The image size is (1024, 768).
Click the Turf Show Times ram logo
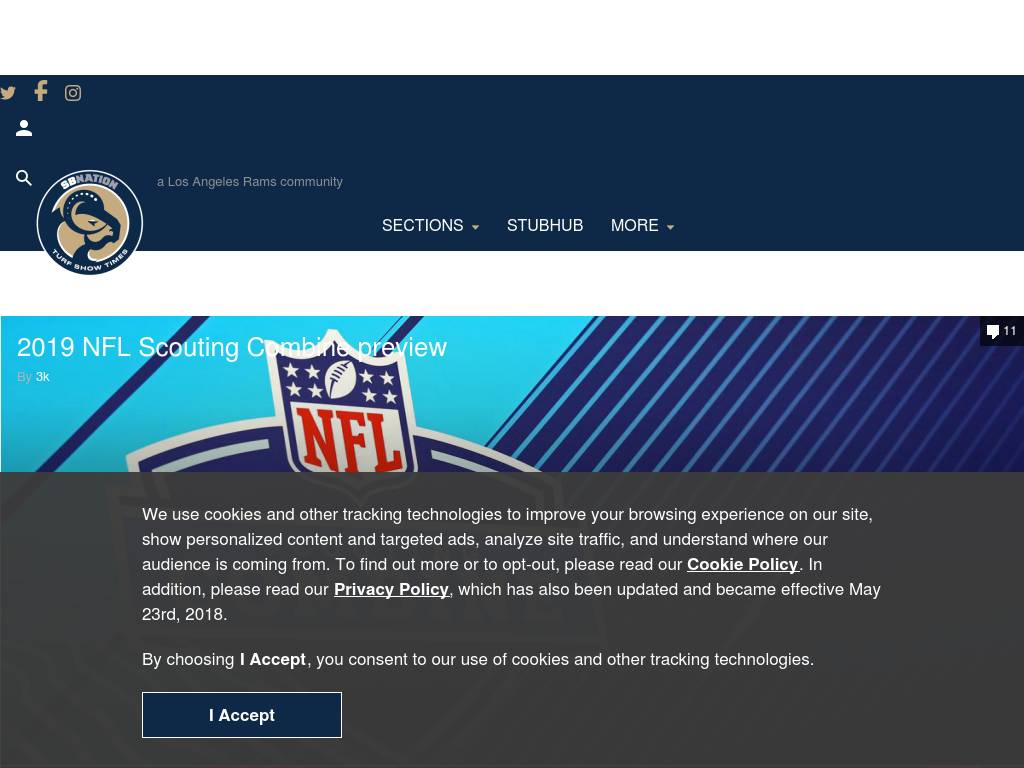[x=90, y=223]
